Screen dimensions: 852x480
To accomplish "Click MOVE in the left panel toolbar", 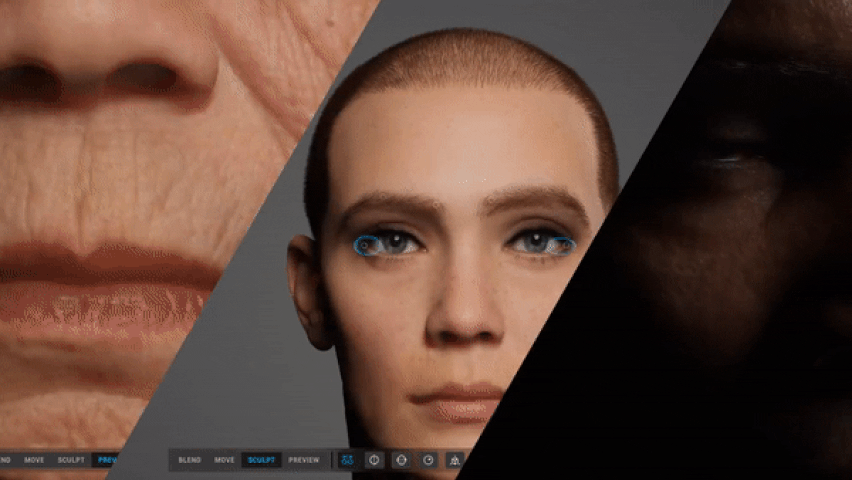I will click(34, 460).
